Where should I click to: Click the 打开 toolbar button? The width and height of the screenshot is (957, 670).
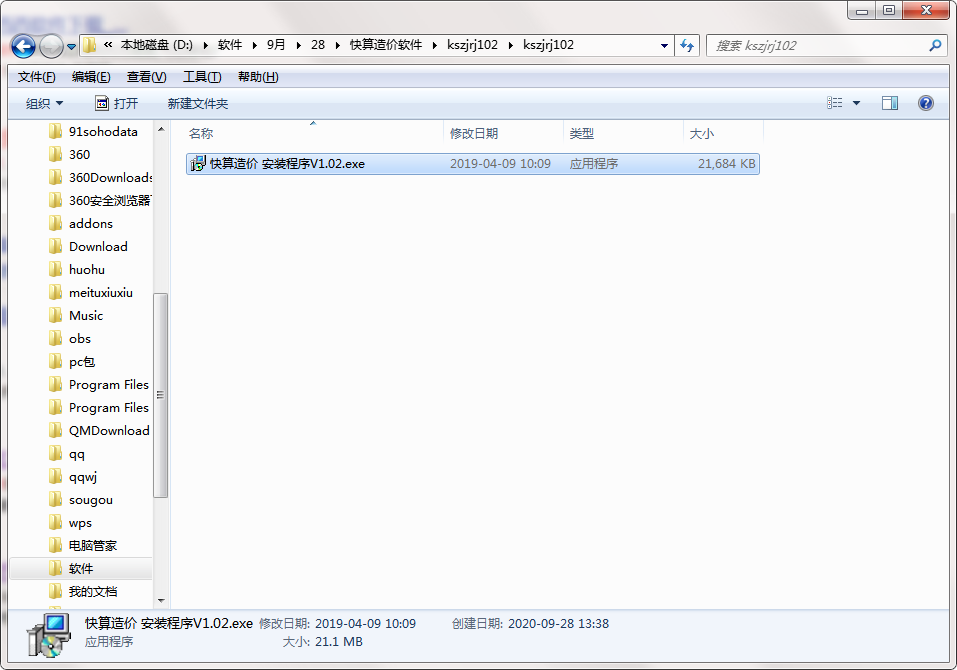tap(117, 104)
